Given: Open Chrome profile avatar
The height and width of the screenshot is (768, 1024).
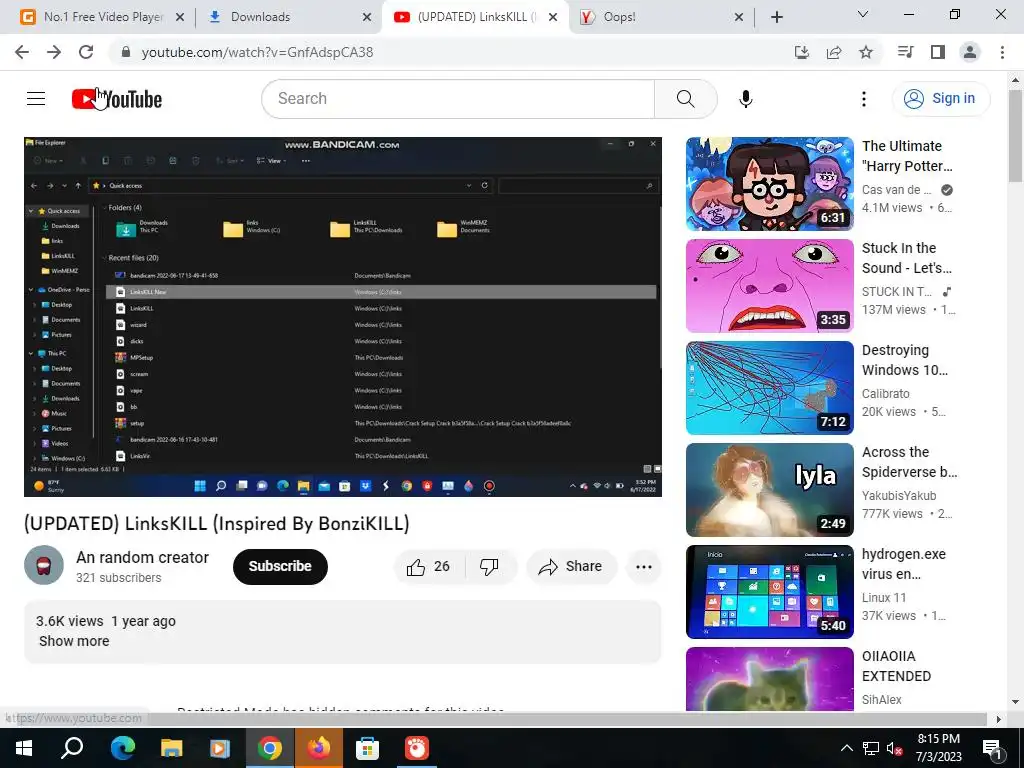Looking at the screenshot, I should 970,52.
